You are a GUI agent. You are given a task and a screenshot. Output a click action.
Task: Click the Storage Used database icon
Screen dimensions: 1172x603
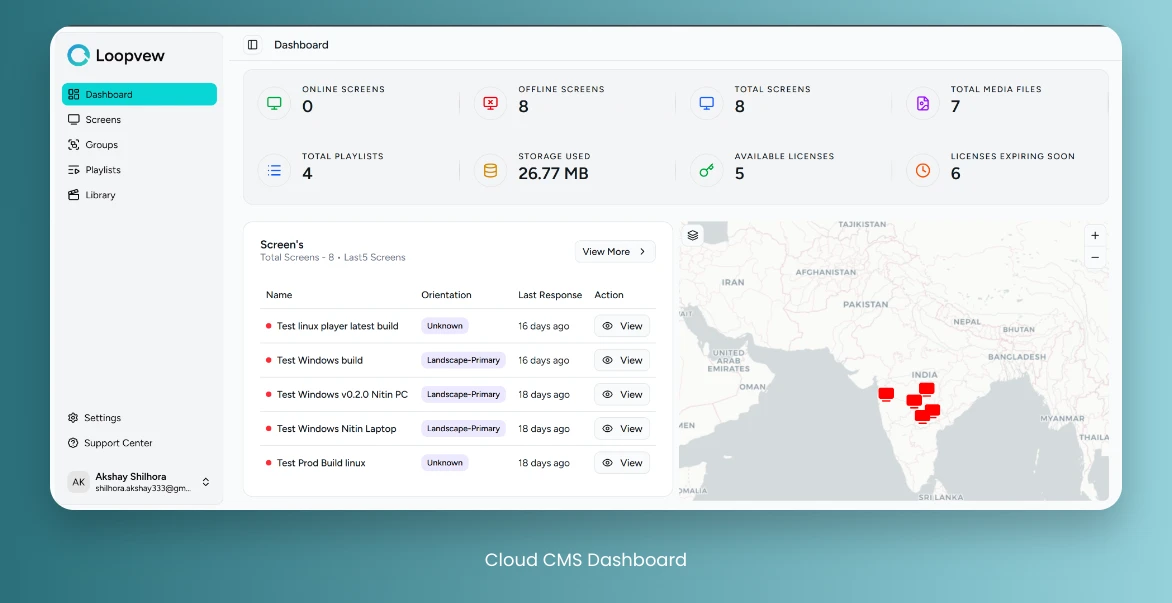(490, 170)
